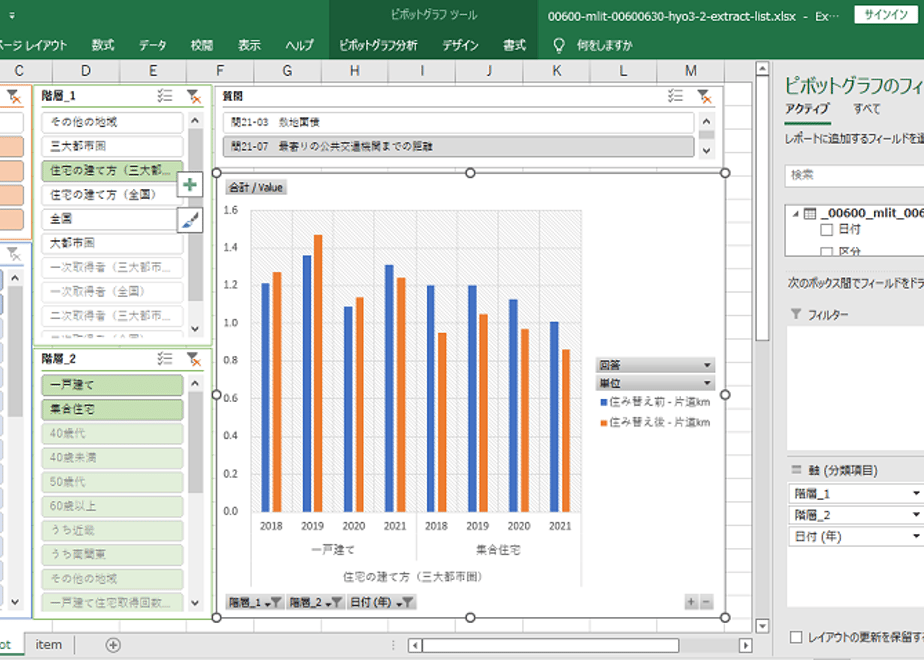Expand entire field with chart plus button

click(691, 602)
